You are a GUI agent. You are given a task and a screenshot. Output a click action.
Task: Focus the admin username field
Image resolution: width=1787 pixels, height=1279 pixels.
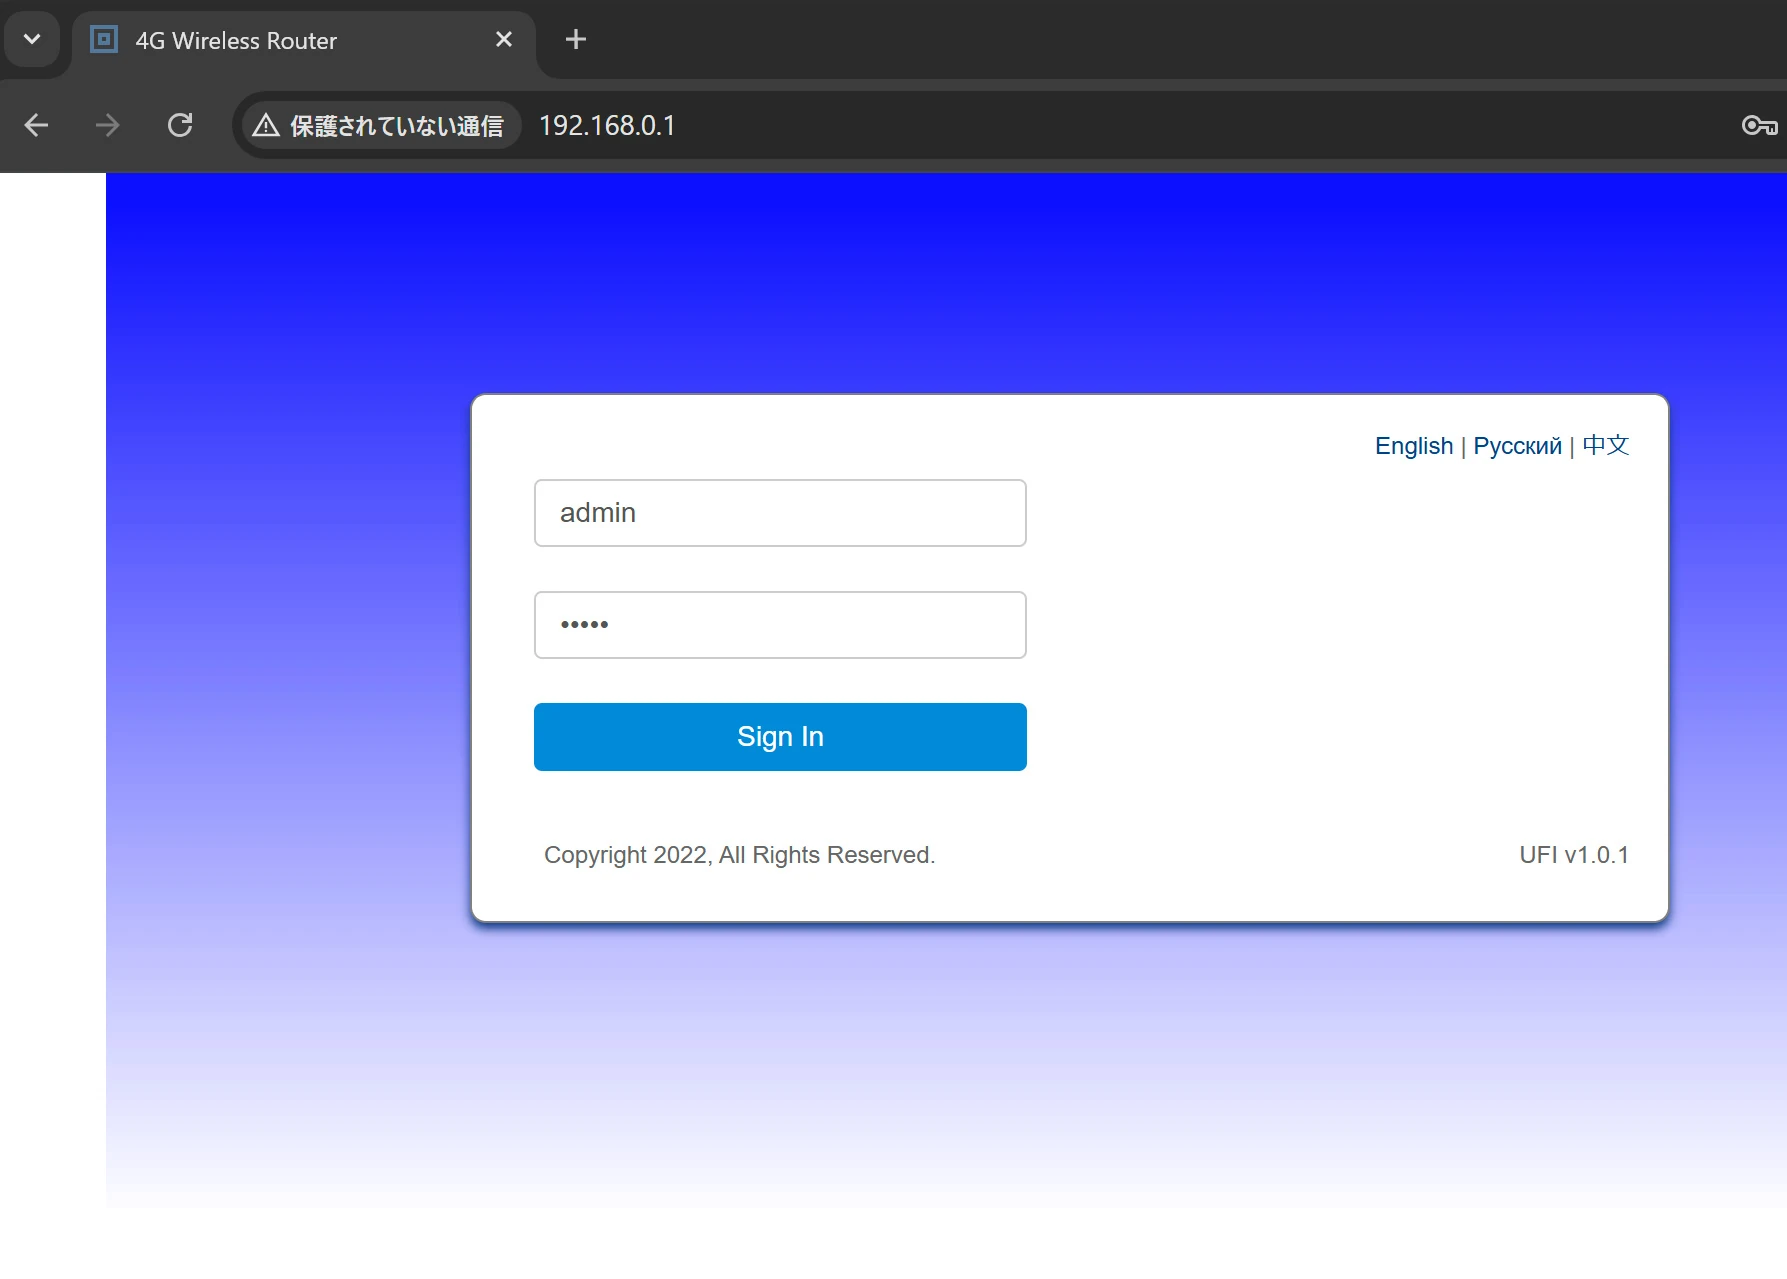point(780,513)
